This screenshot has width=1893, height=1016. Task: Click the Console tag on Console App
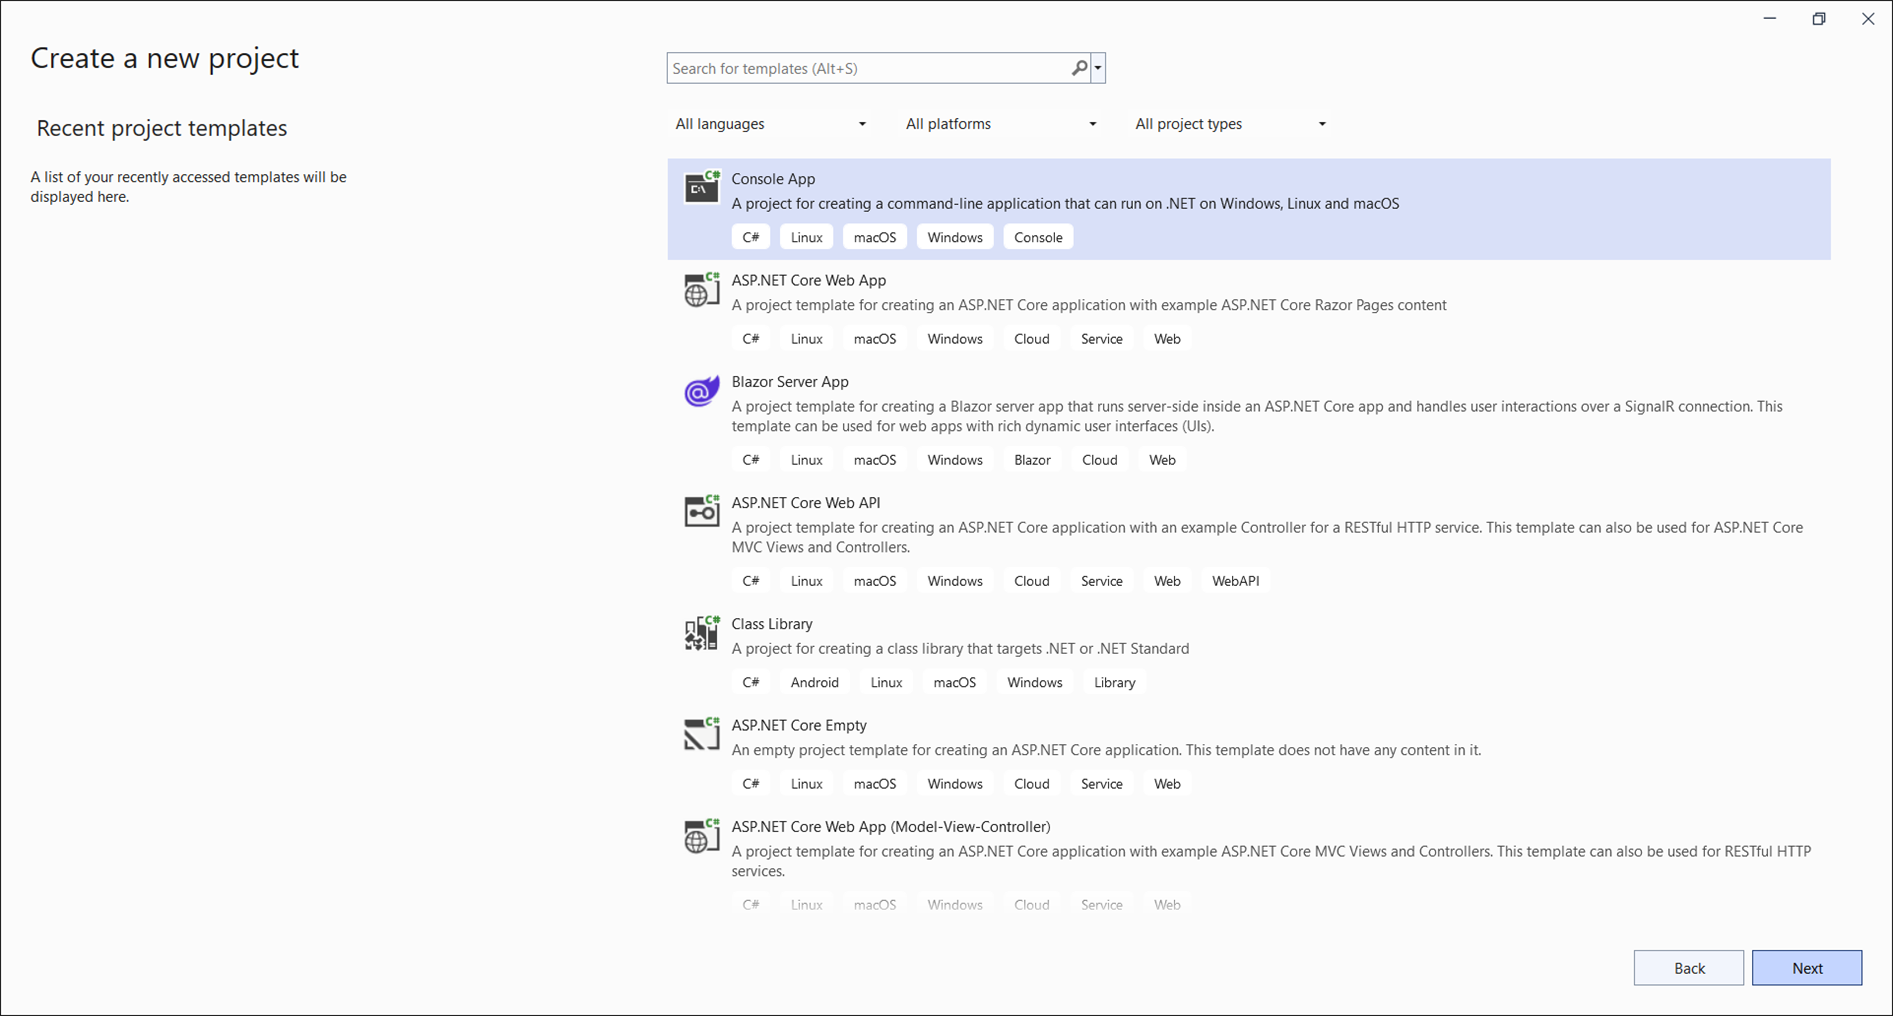[1038, 237]
